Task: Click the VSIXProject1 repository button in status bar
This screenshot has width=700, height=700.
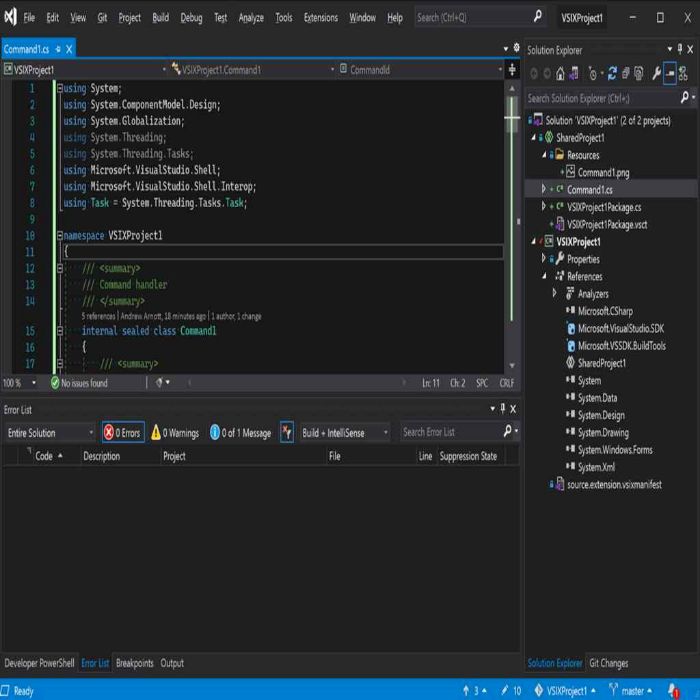Action: pos(565,691)
